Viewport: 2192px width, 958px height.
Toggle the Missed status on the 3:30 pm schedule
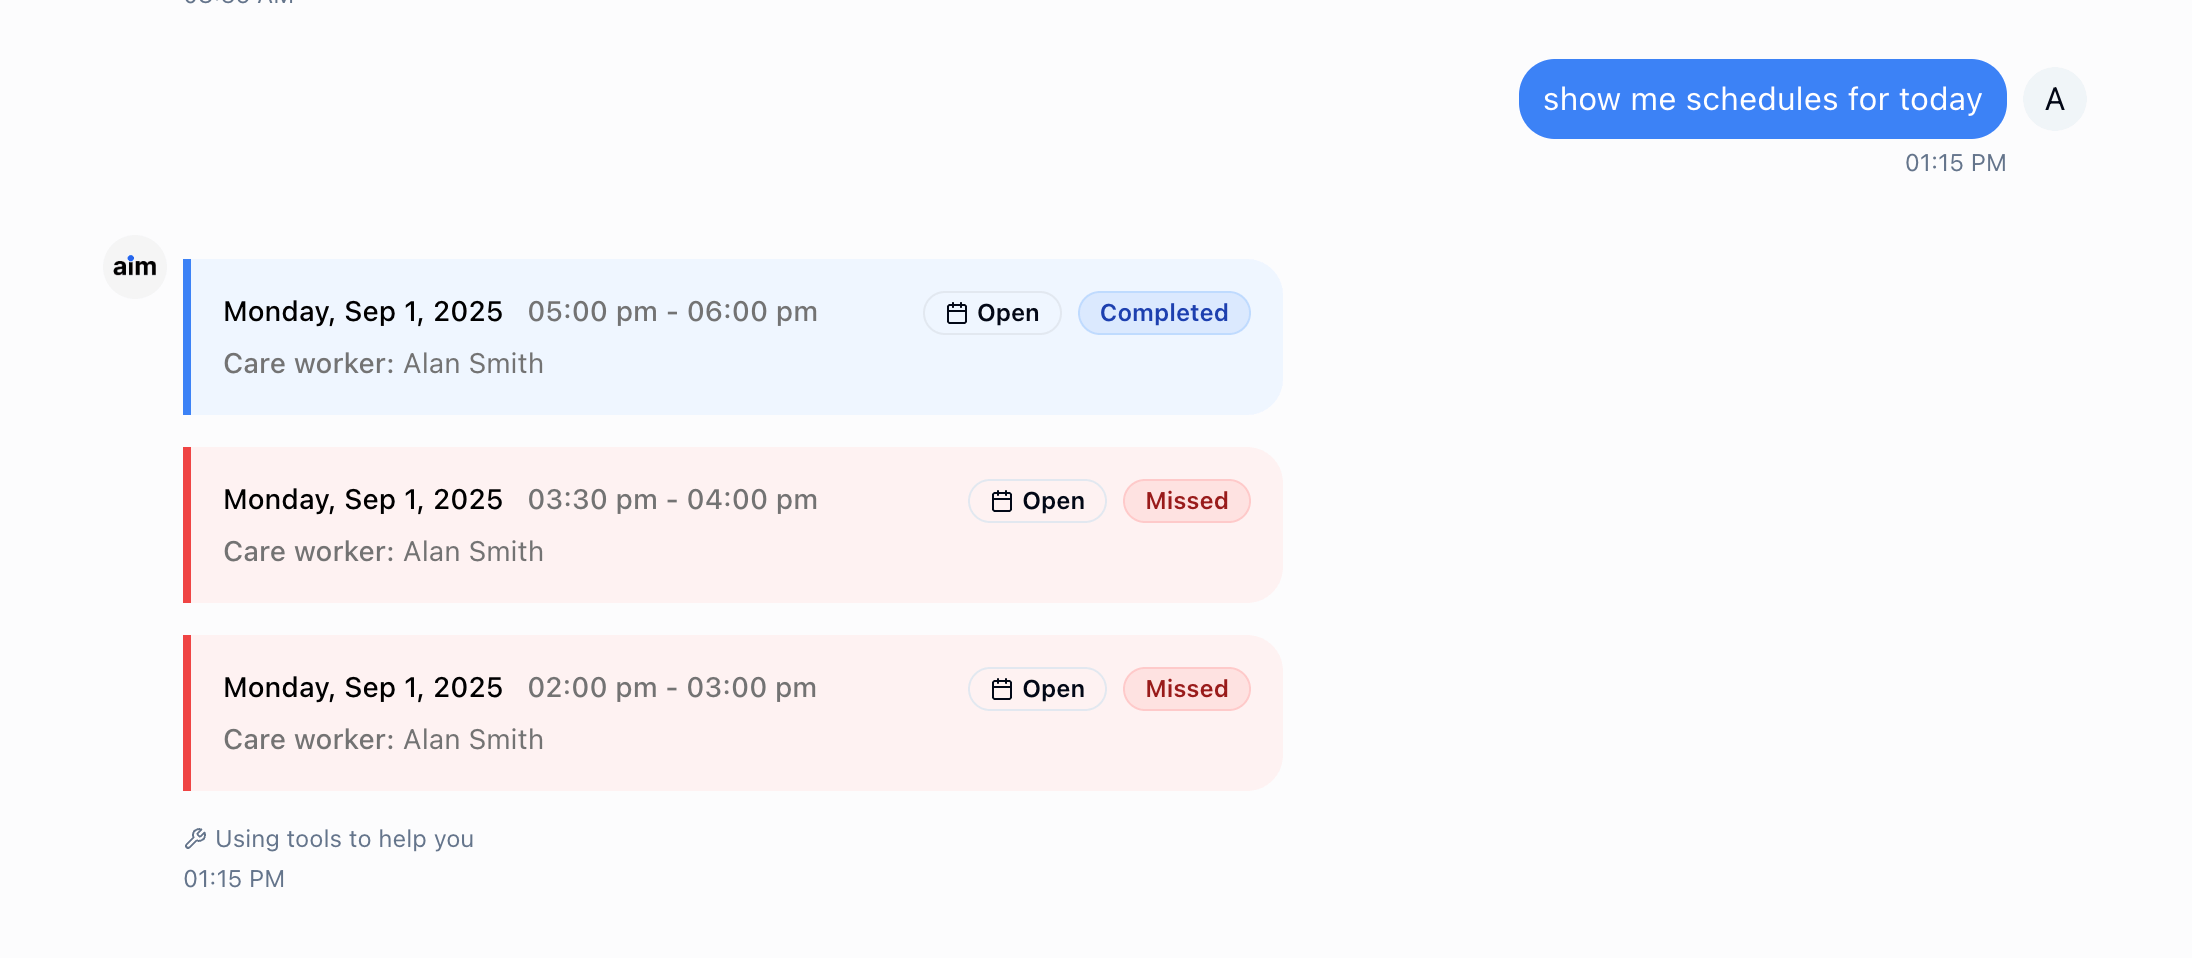click(x=1186, y=500)
